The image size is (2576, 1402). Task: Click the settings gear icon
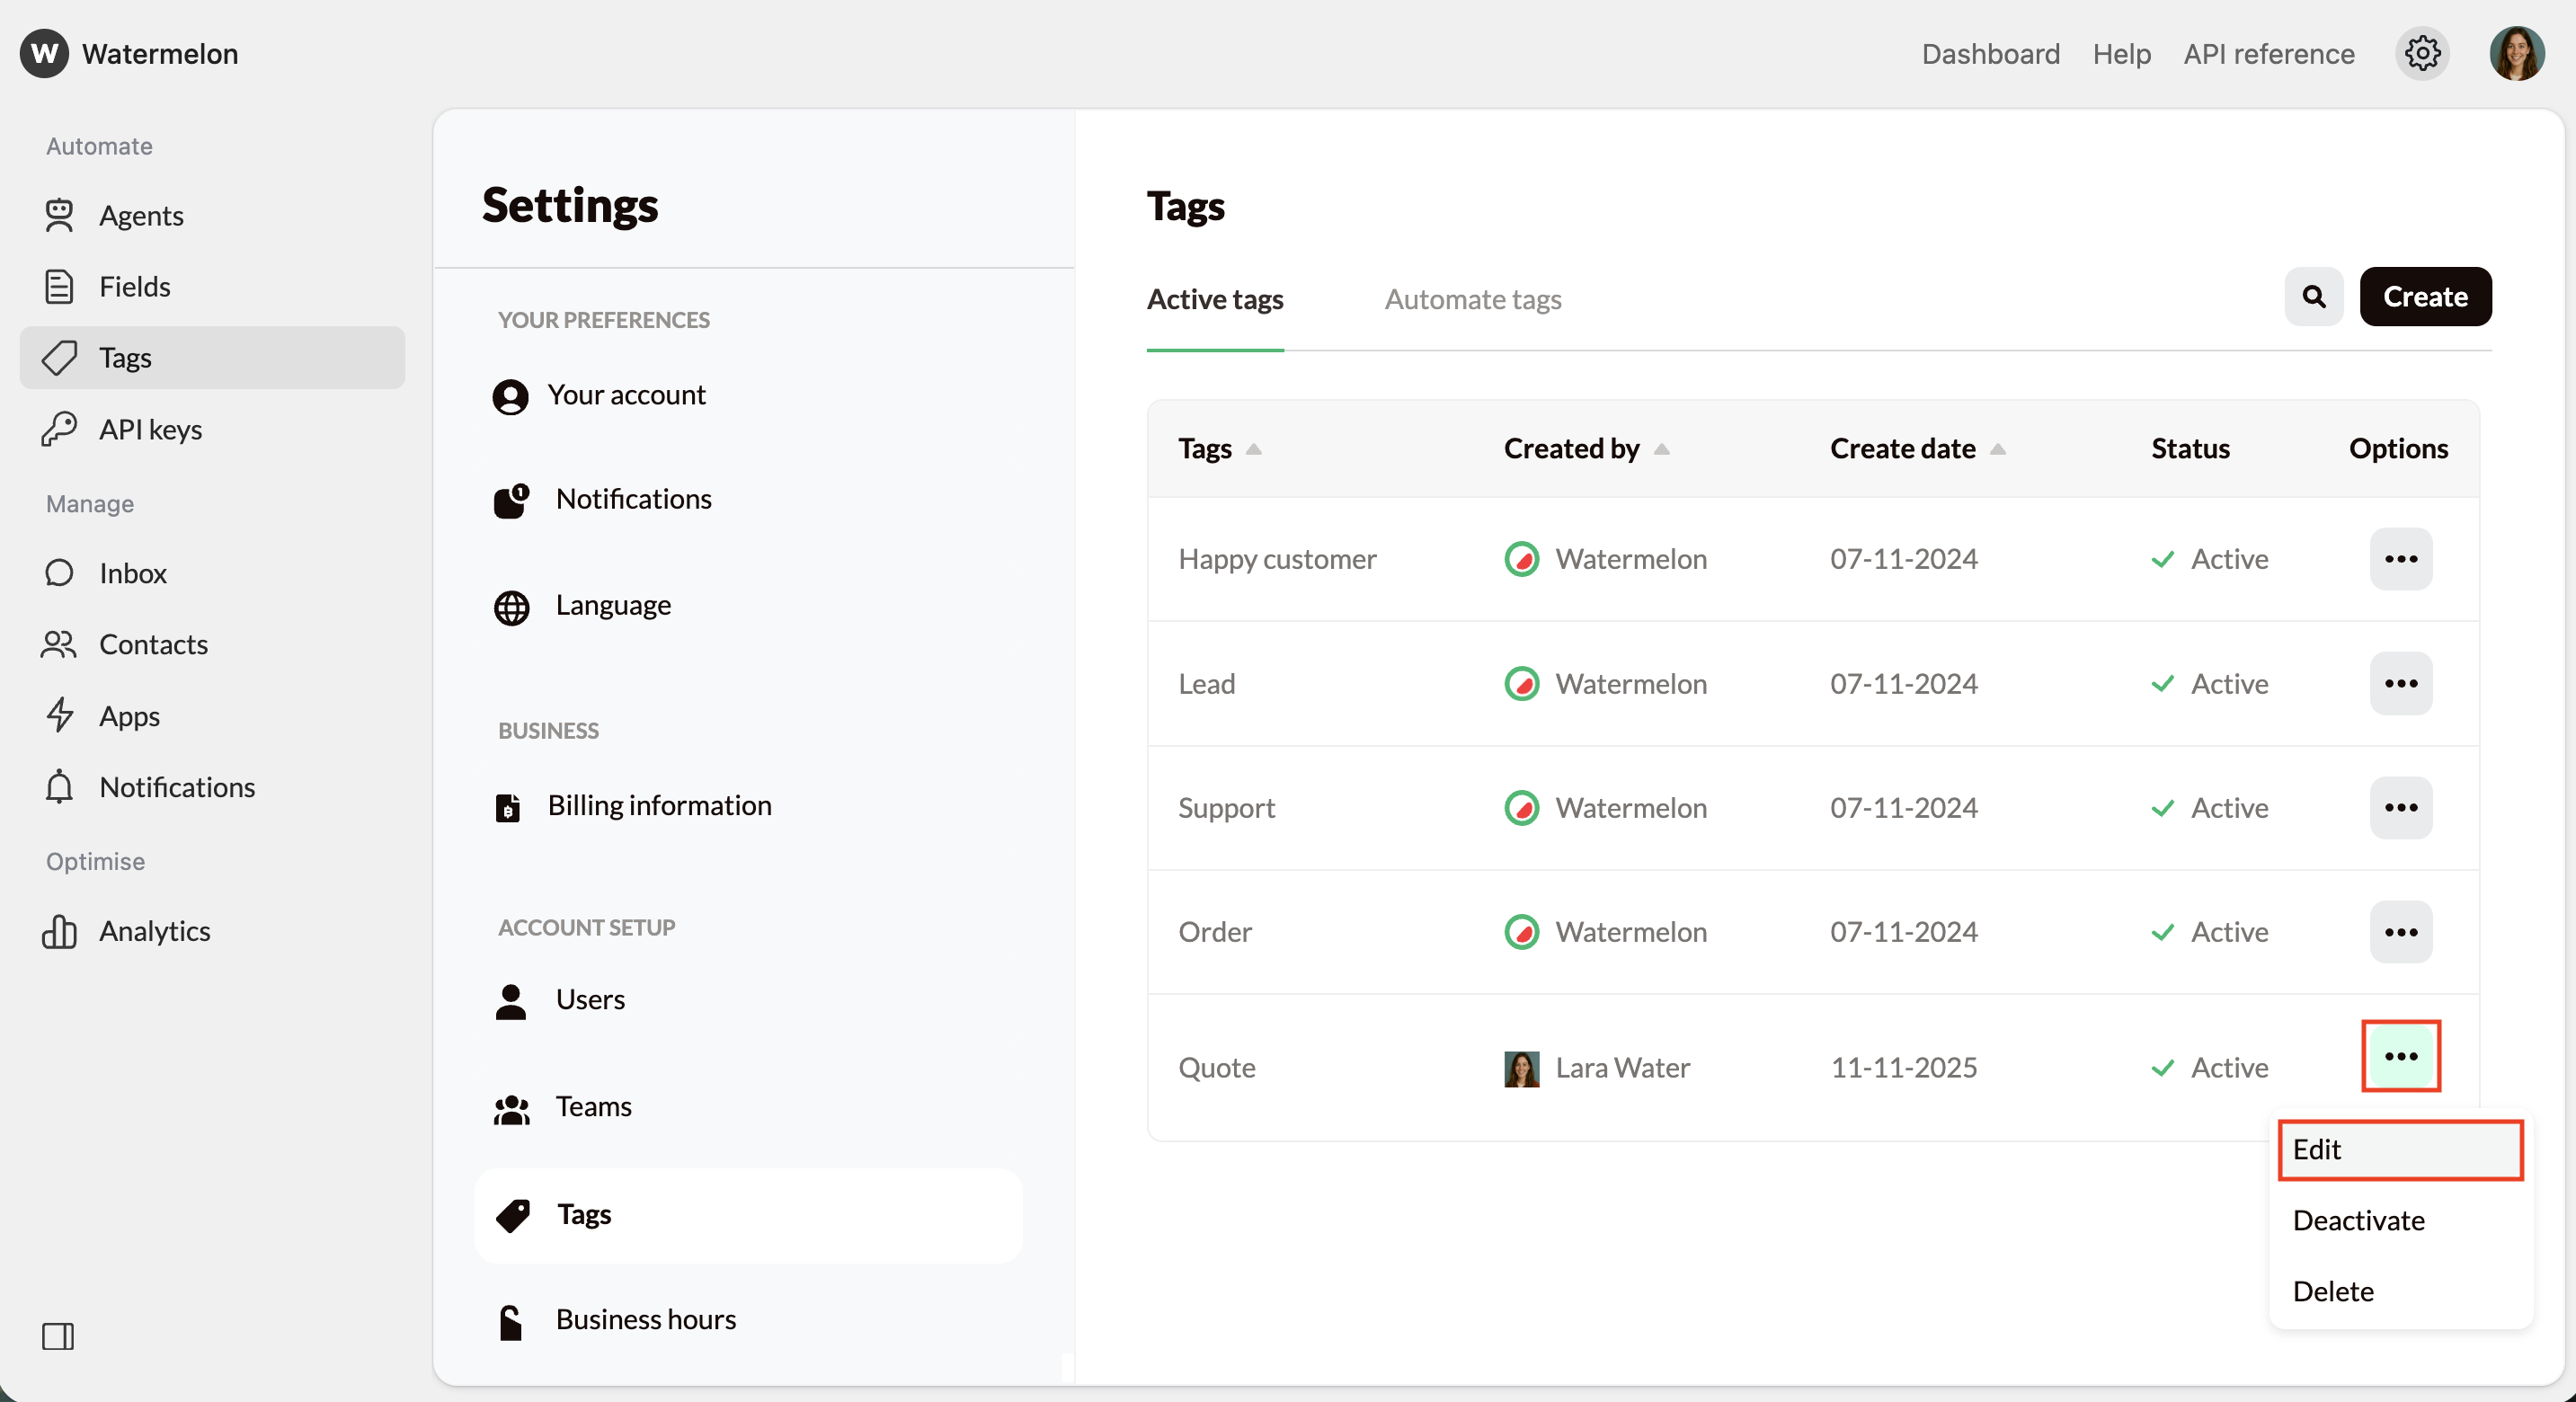[x=2421, y=53]
